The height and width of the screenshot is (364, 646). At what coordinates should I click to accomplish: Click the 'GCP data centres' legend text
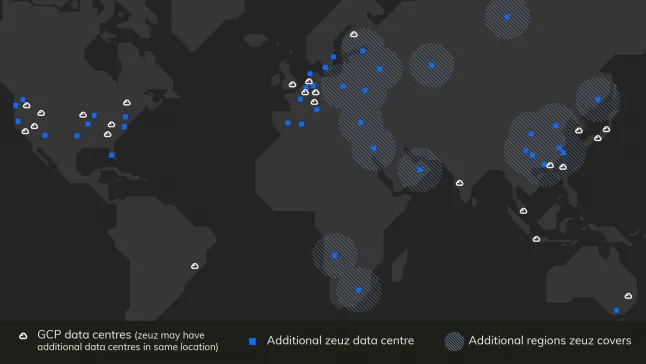point(84,334)
